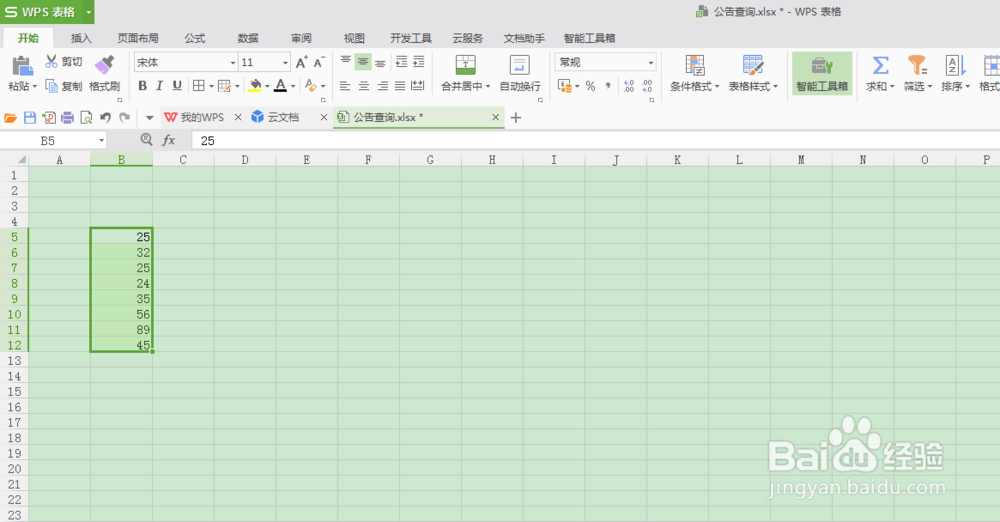Toggle middle vertical alignment
This screenshot has width=1000, height=522.
(363, 62)
